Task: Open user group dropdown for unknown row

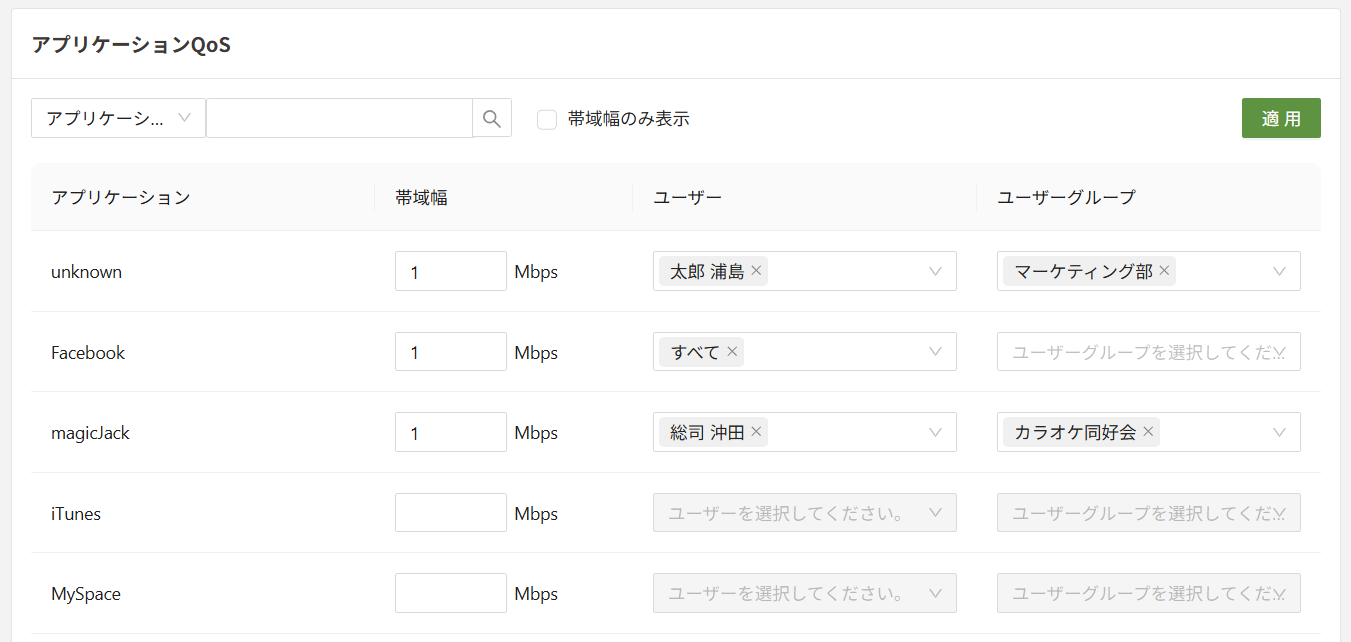Action: 1279,271
